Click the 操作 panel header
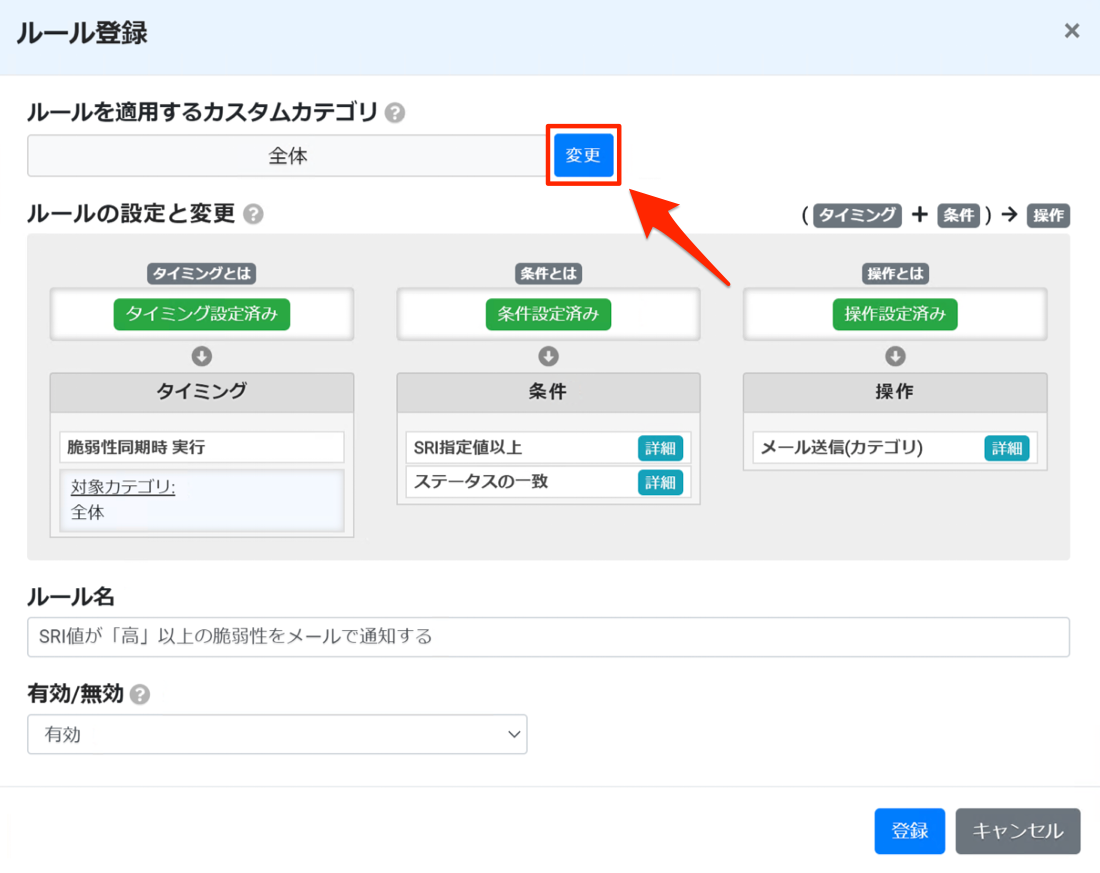This screenshot has height=873, width=1100. pyautogui.click(x=894, y=392)
